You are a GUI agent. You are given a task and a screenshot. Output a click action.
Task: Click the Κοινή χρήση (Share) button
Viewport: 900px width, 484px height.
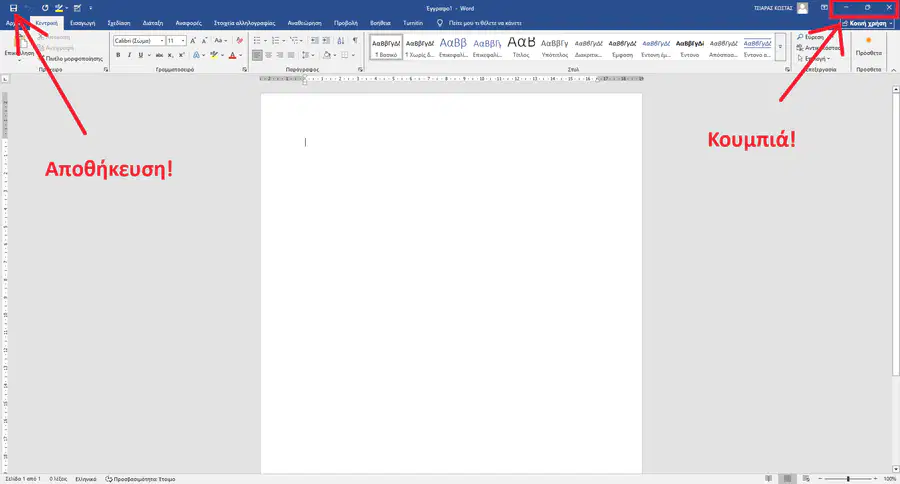click(x=867, y=24)
